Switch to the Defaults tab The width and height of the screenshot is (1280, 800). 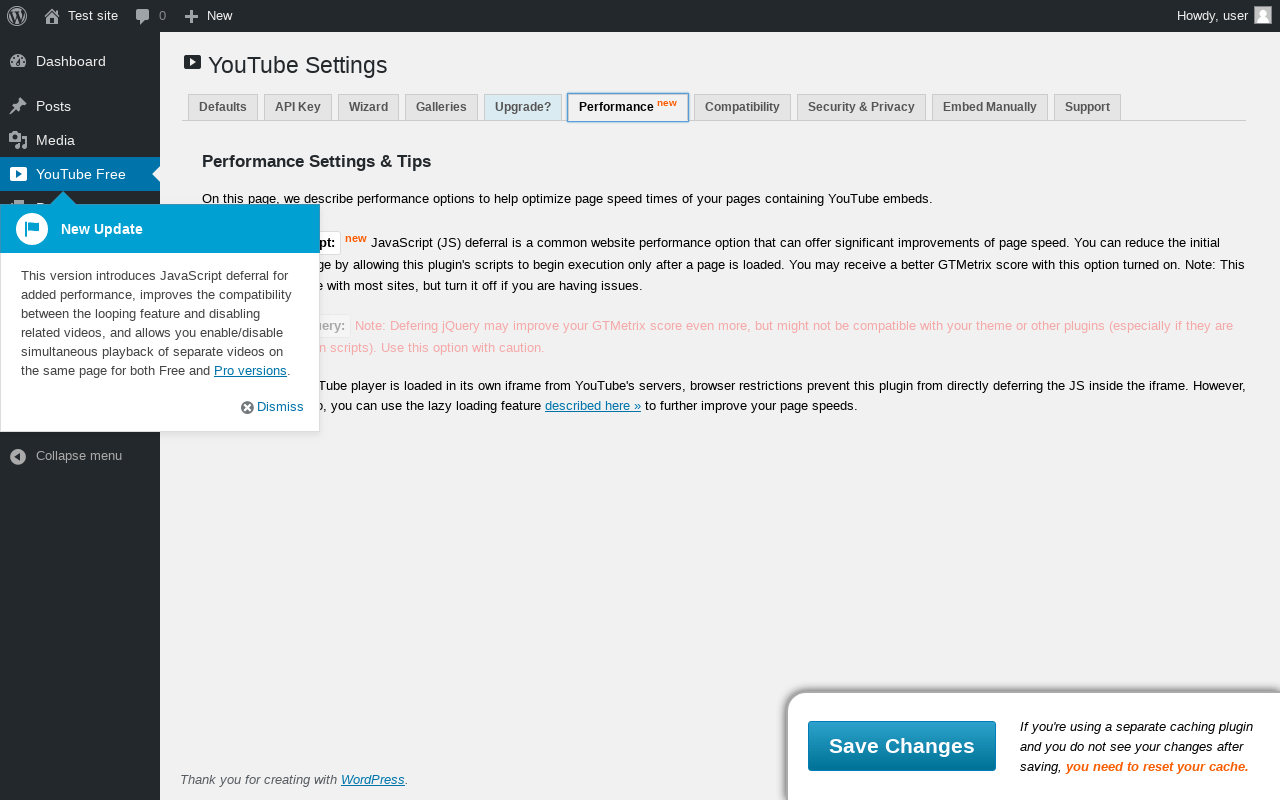(x=222, y=107)
